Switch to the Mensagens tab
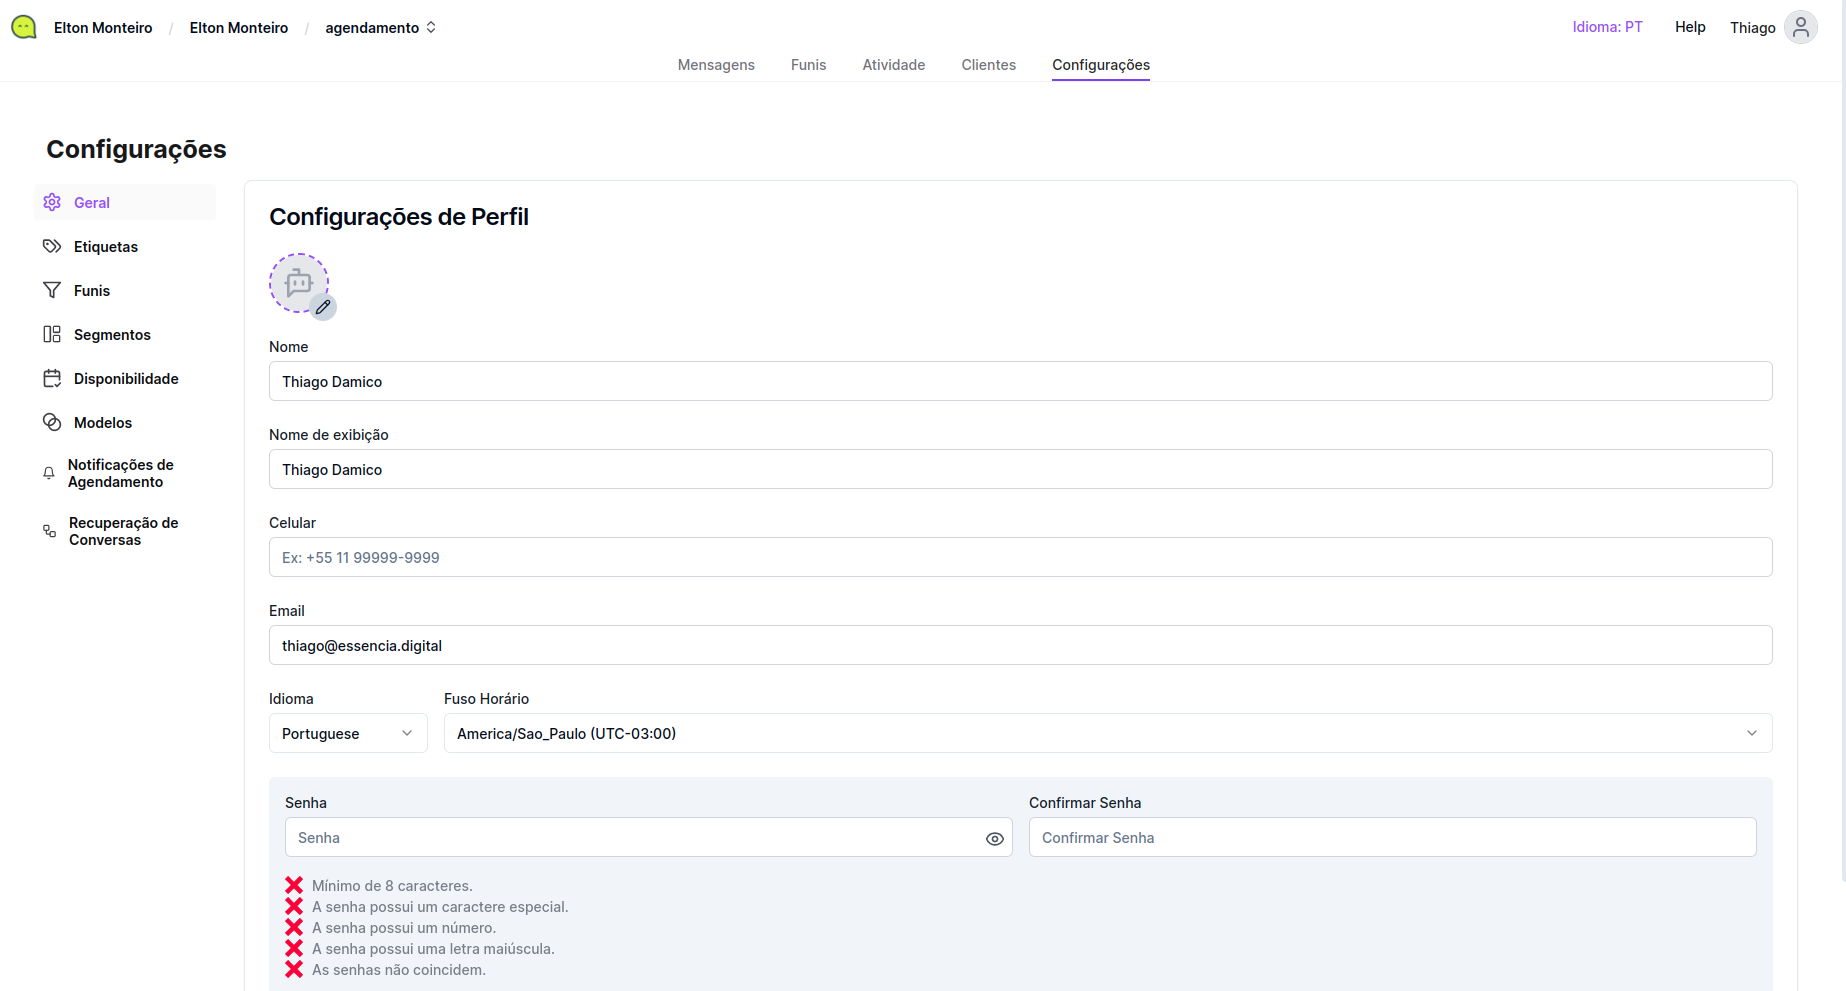Viewport: 1846px width, 991px height. coord(716,65)
